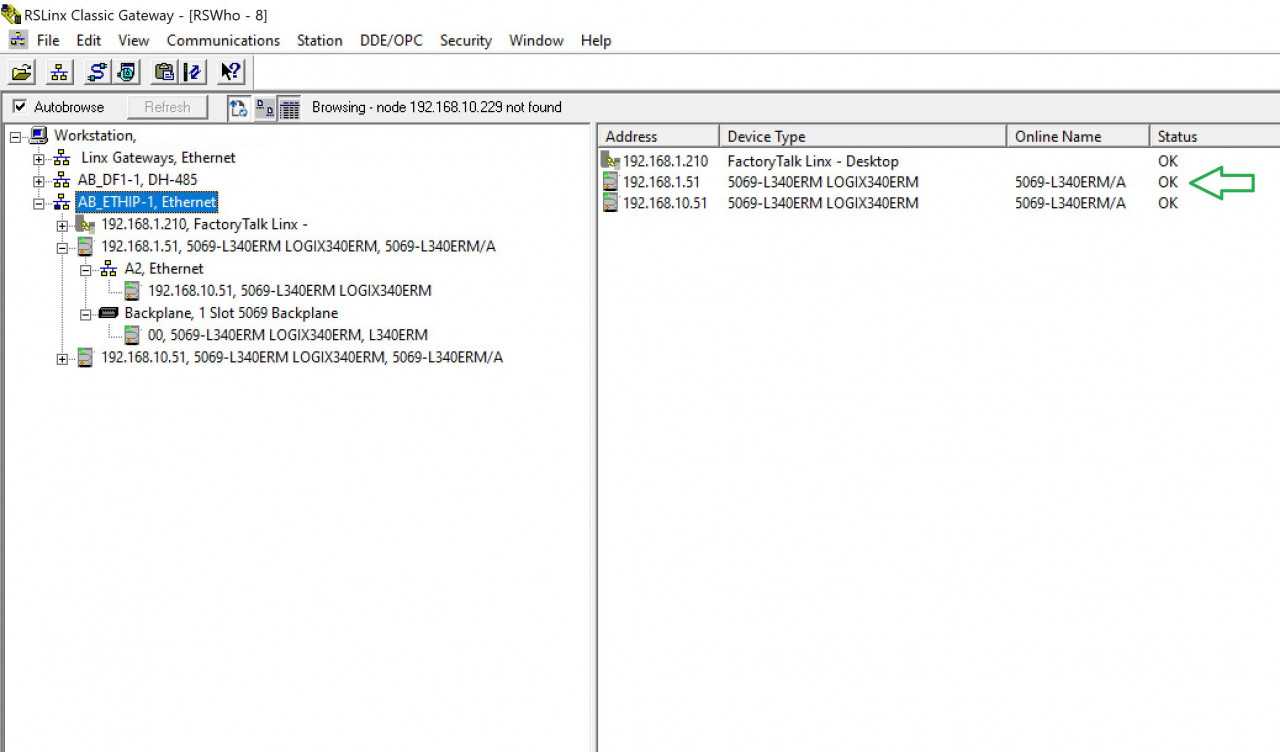Screen dimensions: 1280x752
Task: Click the 192.168.1.51 device icon in the list
Action: click(611, 182)
